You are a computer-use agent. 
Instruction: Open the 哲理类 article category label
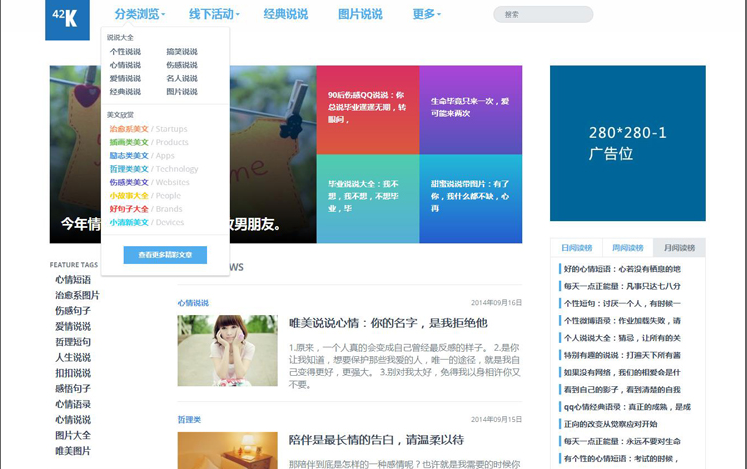tap(189, 419)
